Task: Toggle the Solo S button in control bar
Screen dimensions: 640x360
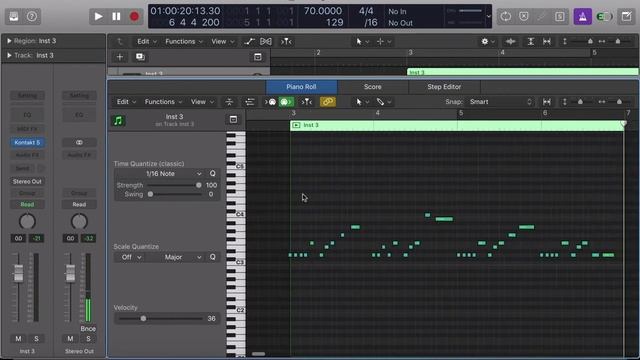Action: (x=560, y=16)
